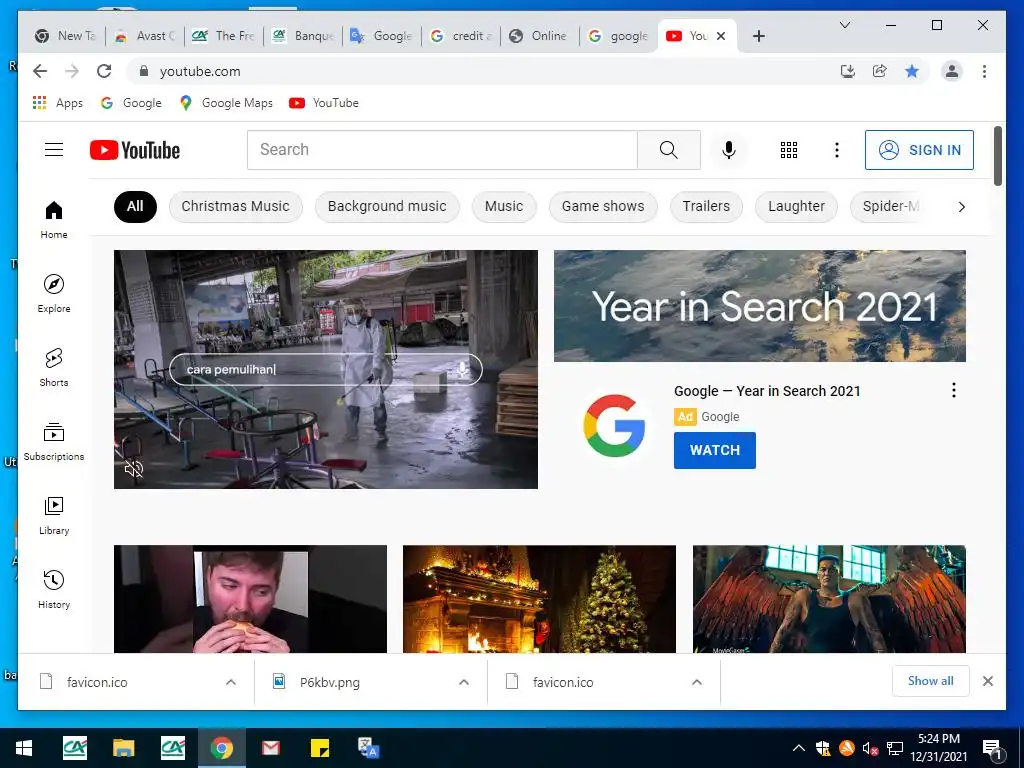Close the downloads bar
Viewport: 1024px width, 768px height.
[987, 681]
